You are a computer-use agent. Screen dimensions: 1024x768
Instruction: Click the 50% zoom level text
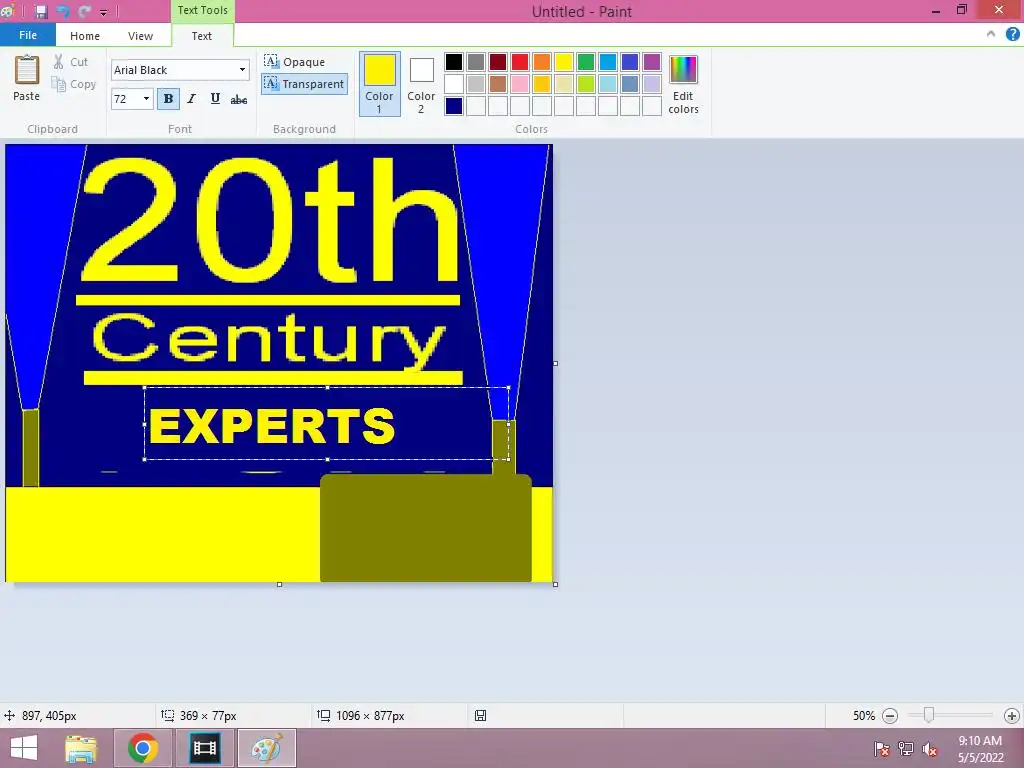[x=863, y=716]
